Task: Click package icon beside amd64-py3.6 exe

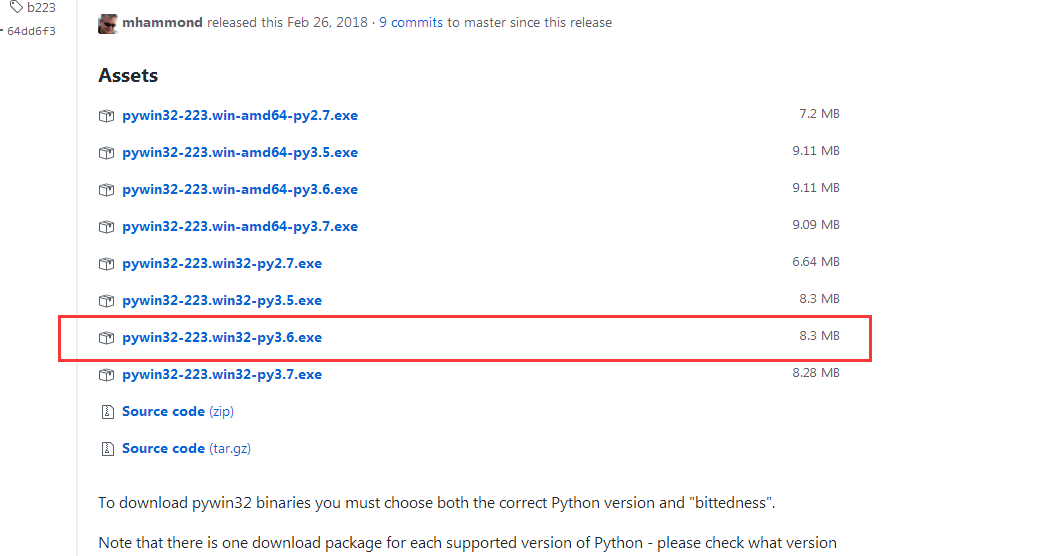Action: coord(106,190)
